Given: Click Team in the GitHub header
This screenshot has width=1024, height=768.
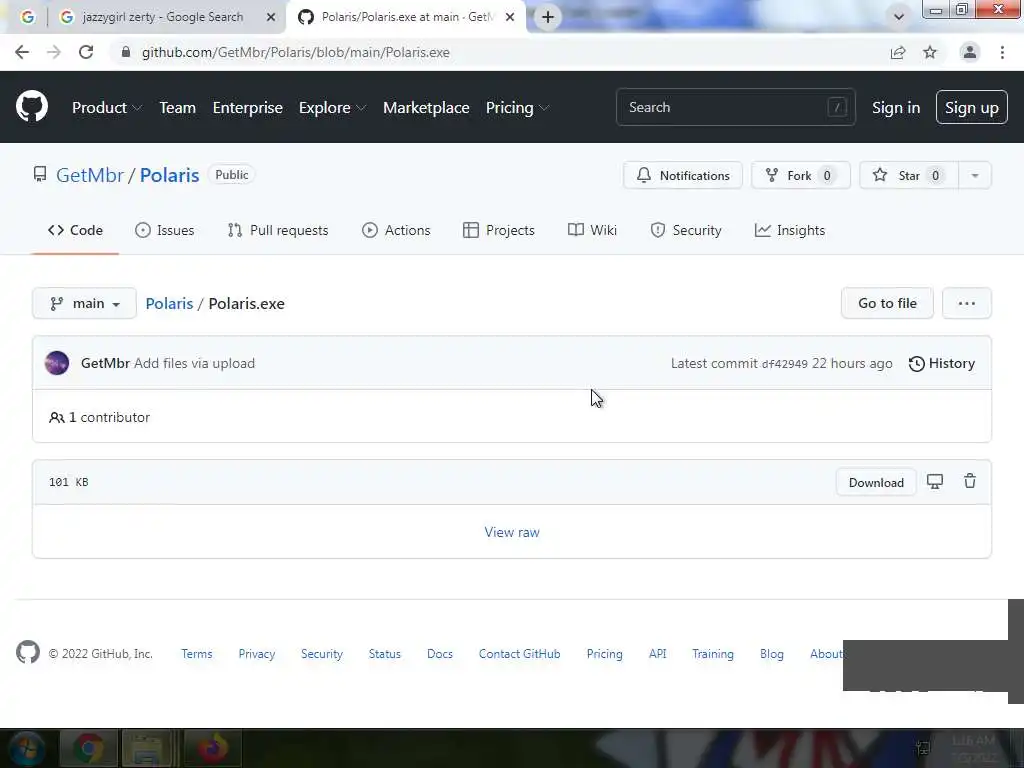Looking at the screenshot, I should 178,108.
